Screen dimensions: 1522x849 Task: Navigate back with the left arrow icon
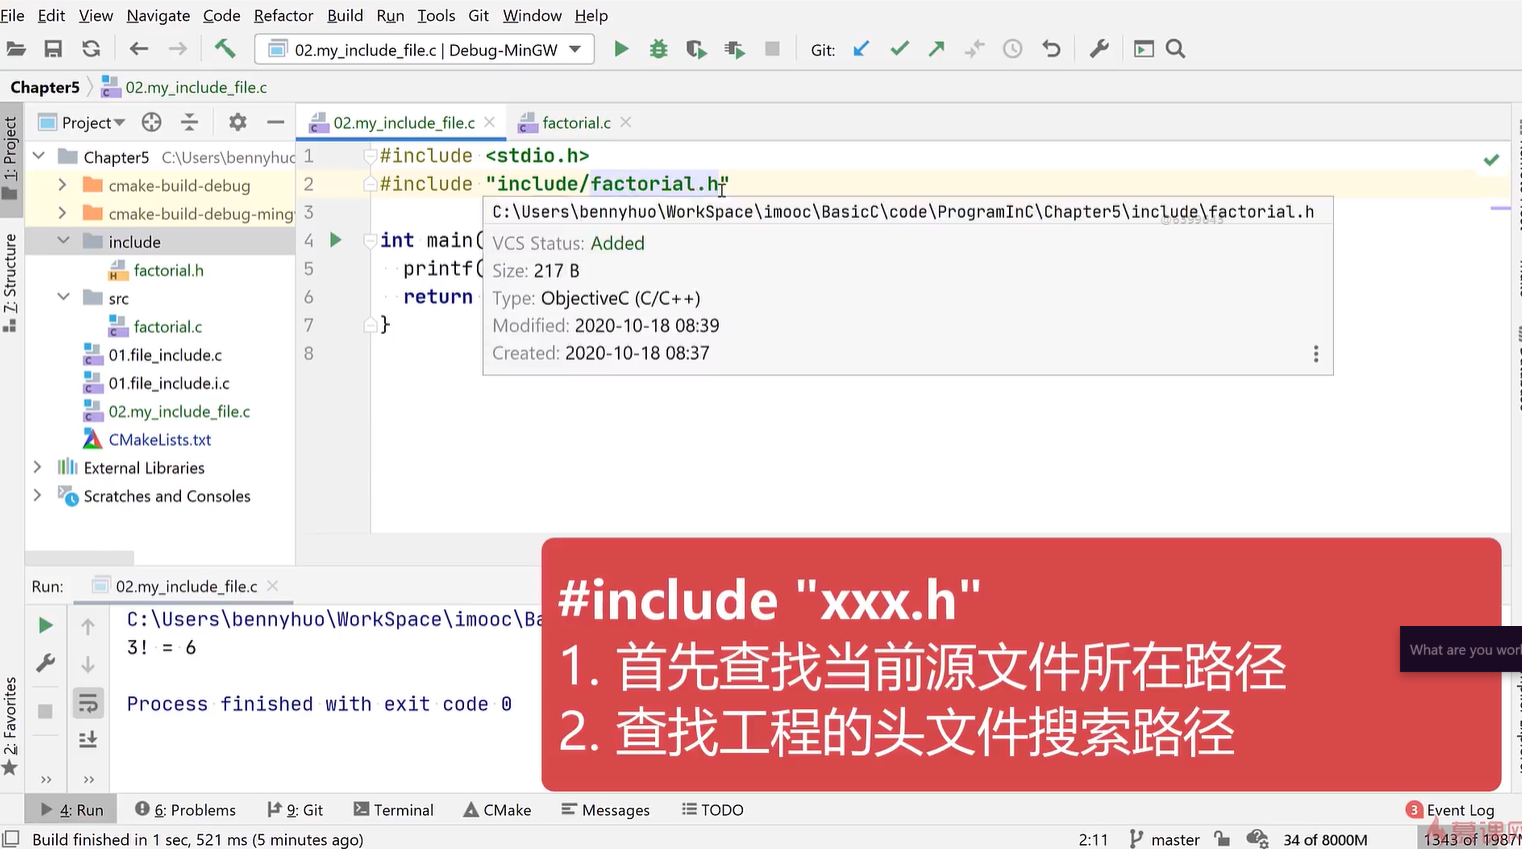tap(139, 49)
